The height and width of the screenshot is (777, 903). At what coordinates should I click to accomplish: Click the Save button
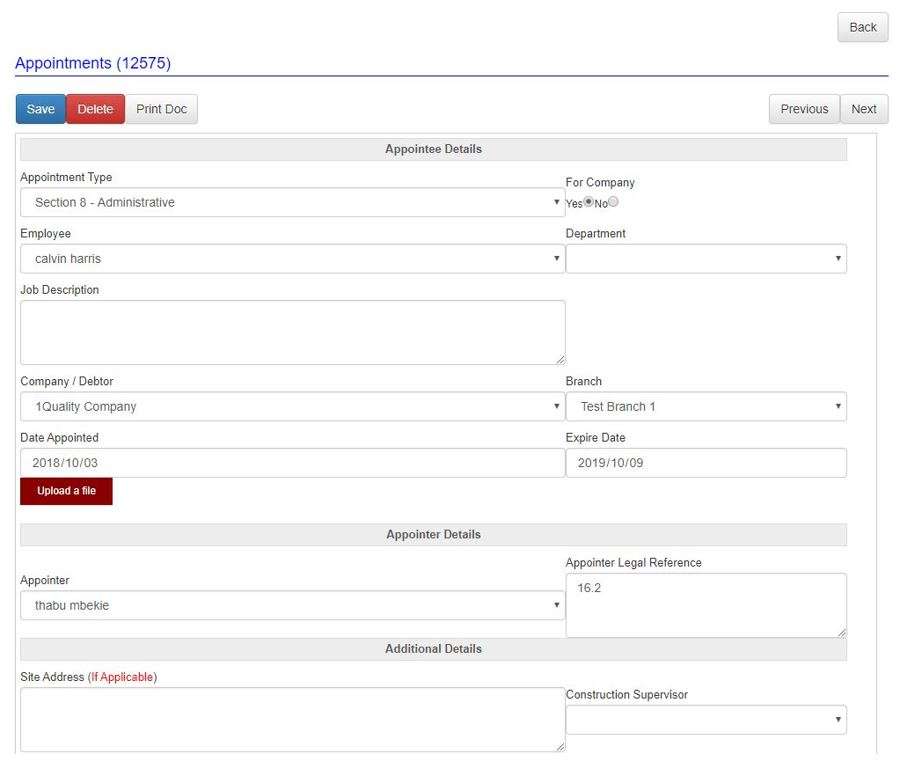40,108
